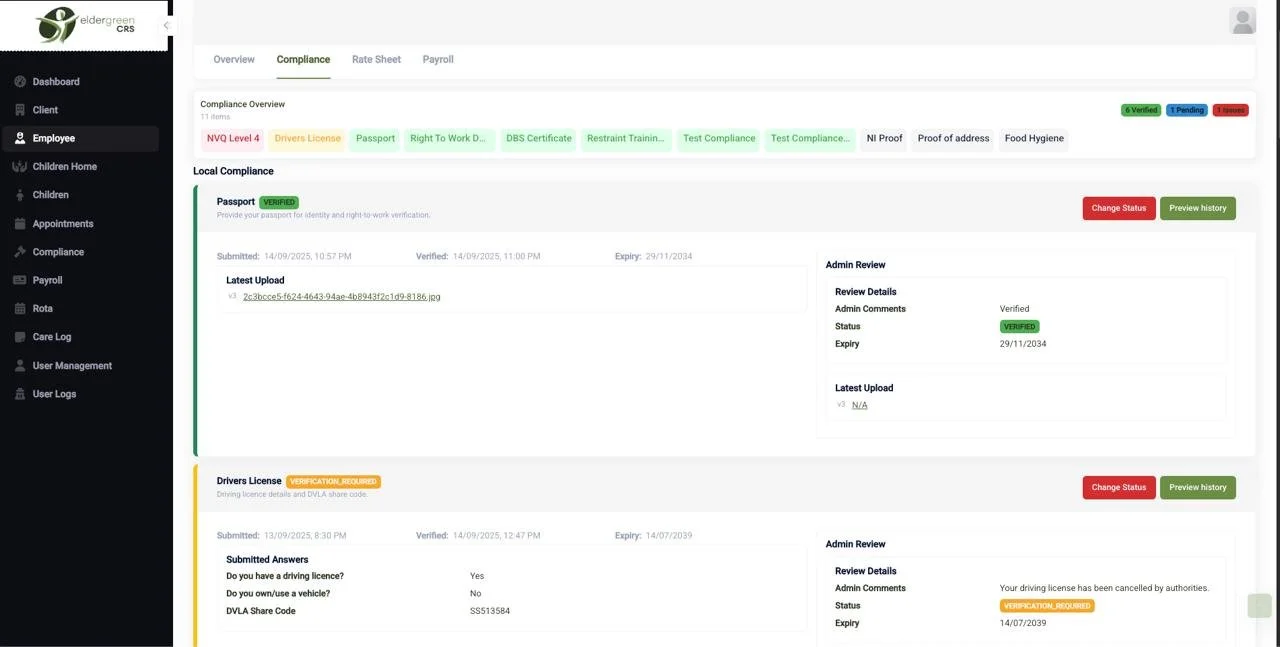Select the Drivers License chip
The image size is (1280, 647).
pyautogui.click(x=308, y=139)
